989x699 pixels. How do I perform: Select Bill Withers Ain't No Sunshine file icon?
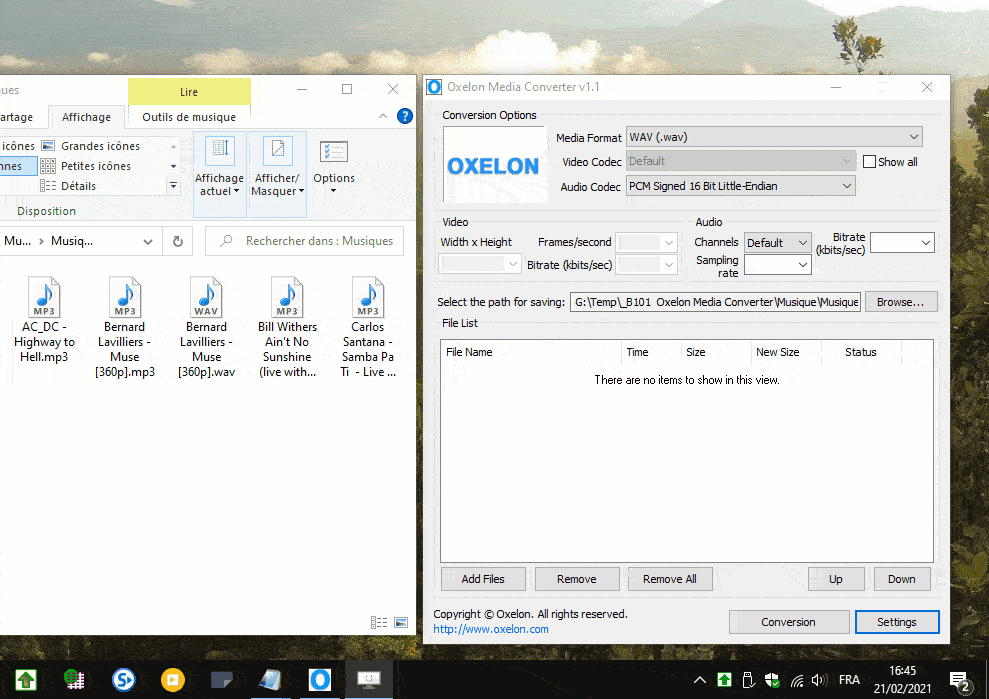[287, 297]
